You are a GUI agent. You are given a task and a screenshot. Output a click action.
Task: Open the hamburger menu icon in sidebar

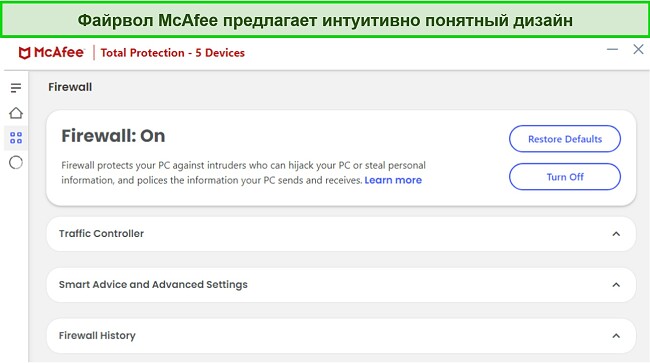point(16,88)
